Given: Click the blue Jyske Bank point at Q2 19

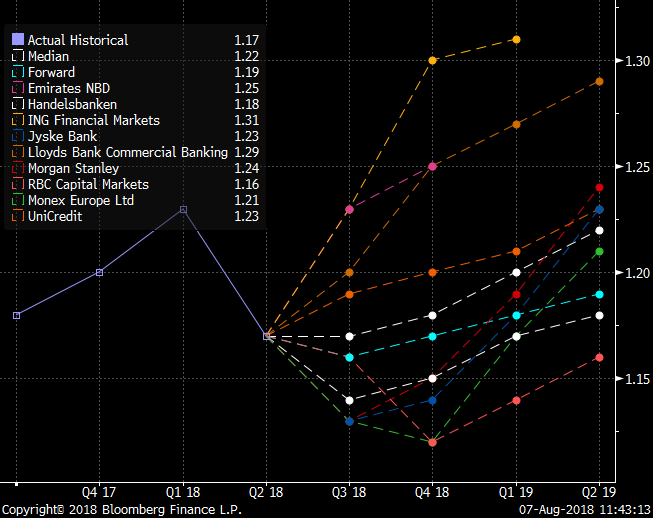Looking at the screenshot, I should [x=600, y=209].
